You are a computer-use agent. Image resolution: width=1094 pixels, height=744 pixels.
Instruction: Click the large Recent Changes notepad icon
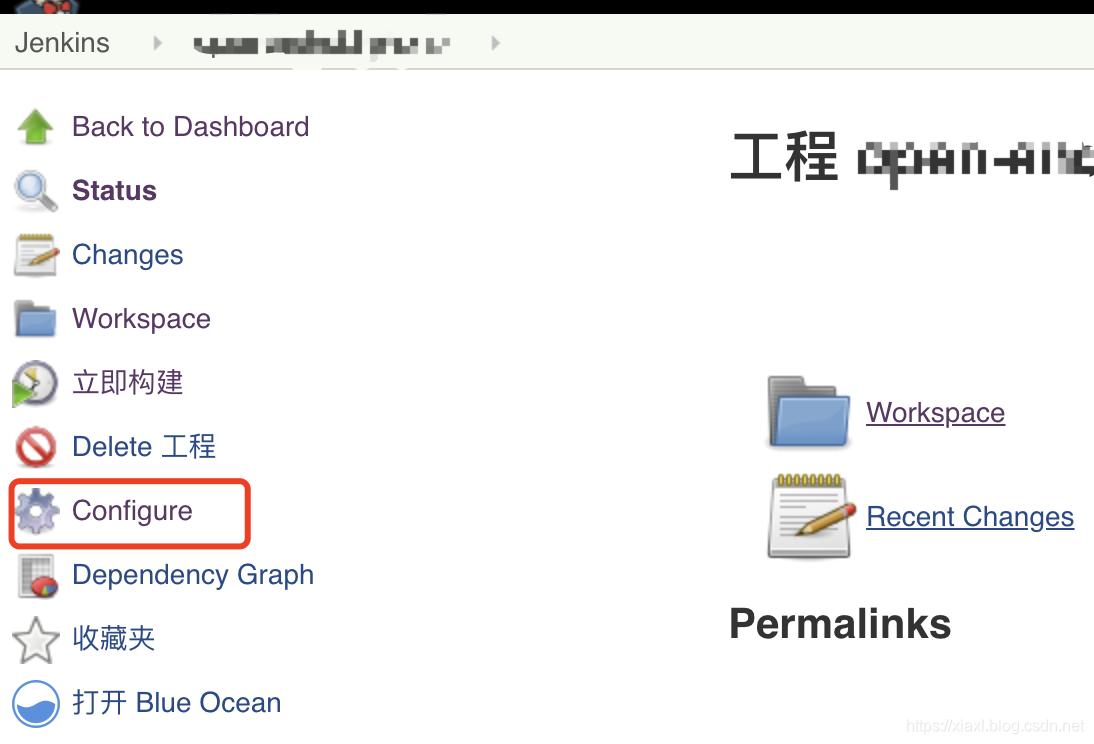pos(811,516)
